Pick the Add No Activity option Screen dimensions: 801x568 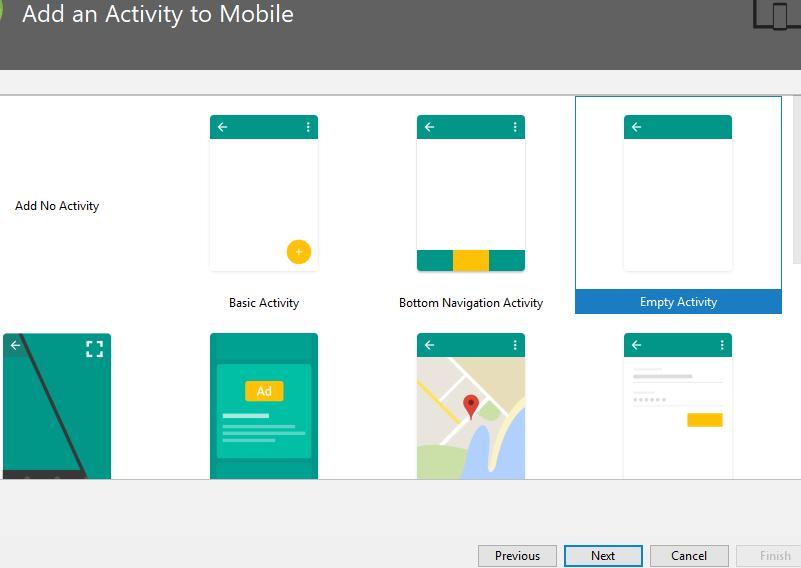(57, 206)
